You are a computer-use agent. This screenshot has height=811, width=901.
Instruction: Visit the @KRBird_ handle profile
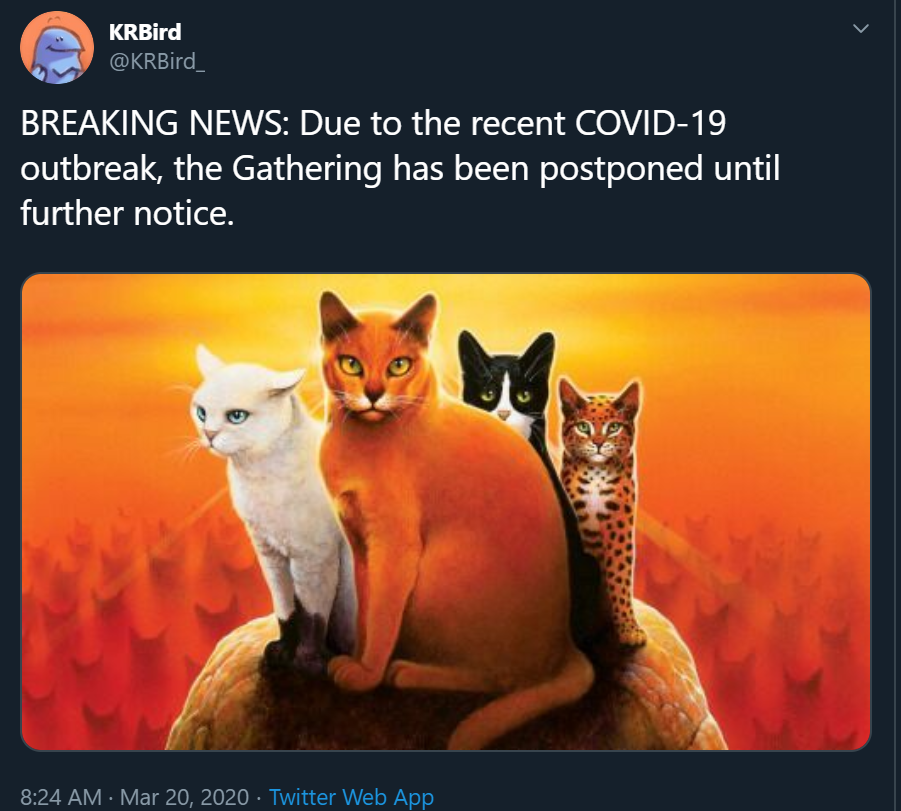click(156, 61)
